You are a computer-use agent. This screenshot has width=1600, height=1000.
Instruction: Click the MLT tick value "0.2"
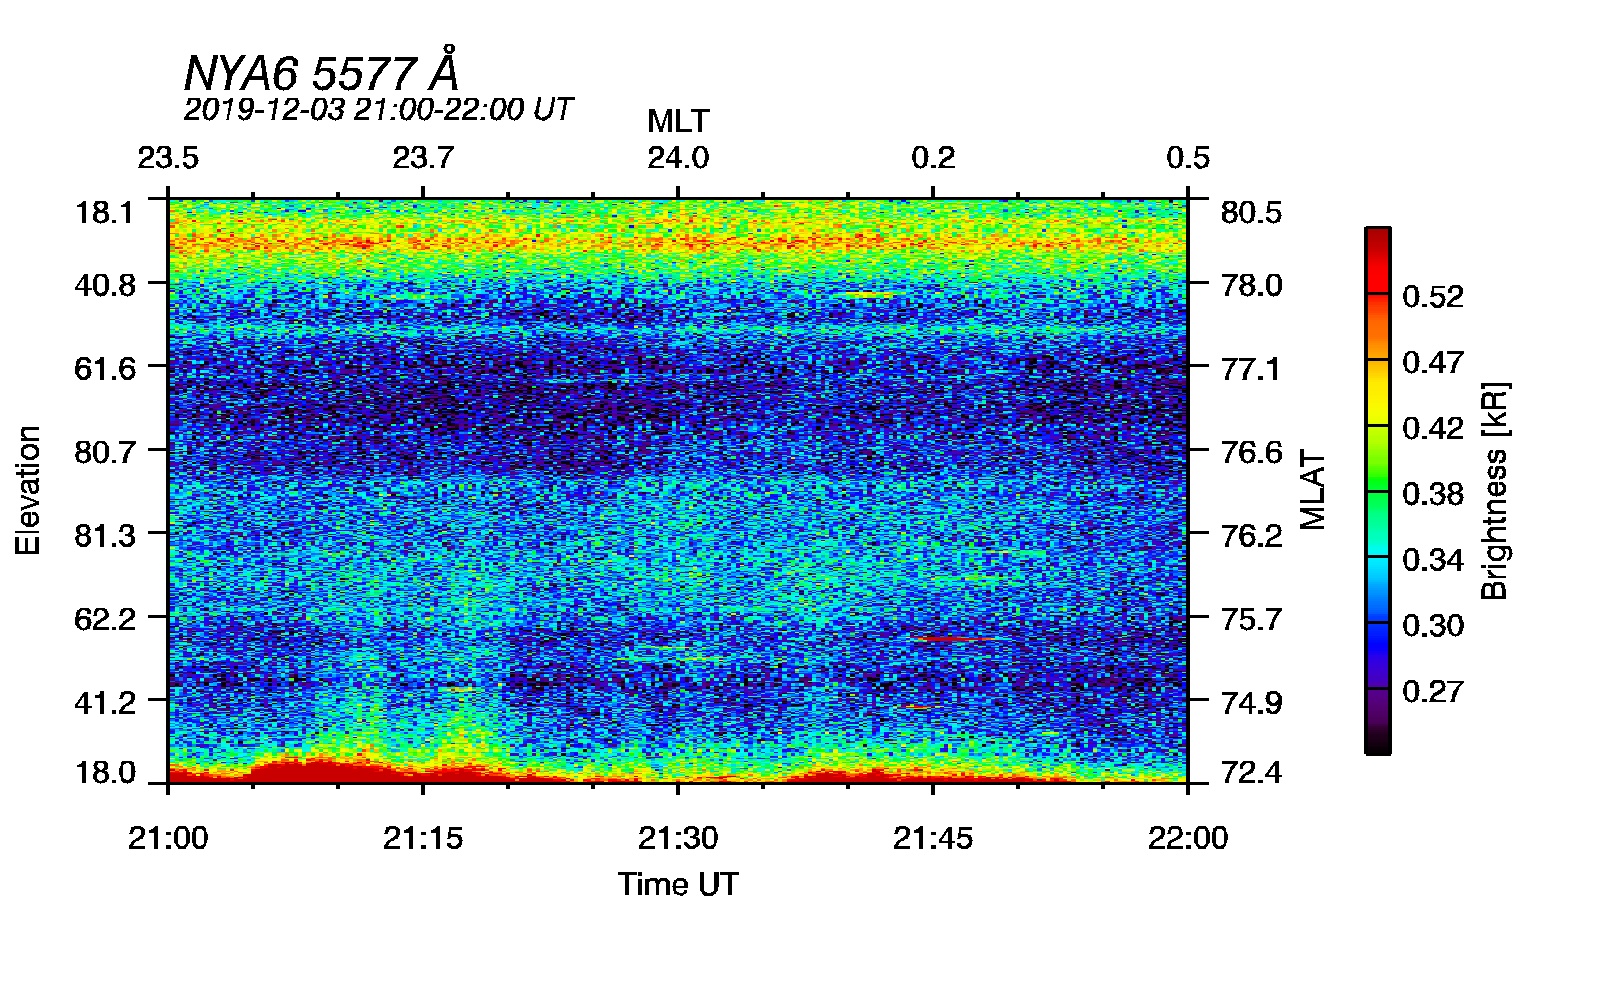pyautogui.click(x=933, y=158)
